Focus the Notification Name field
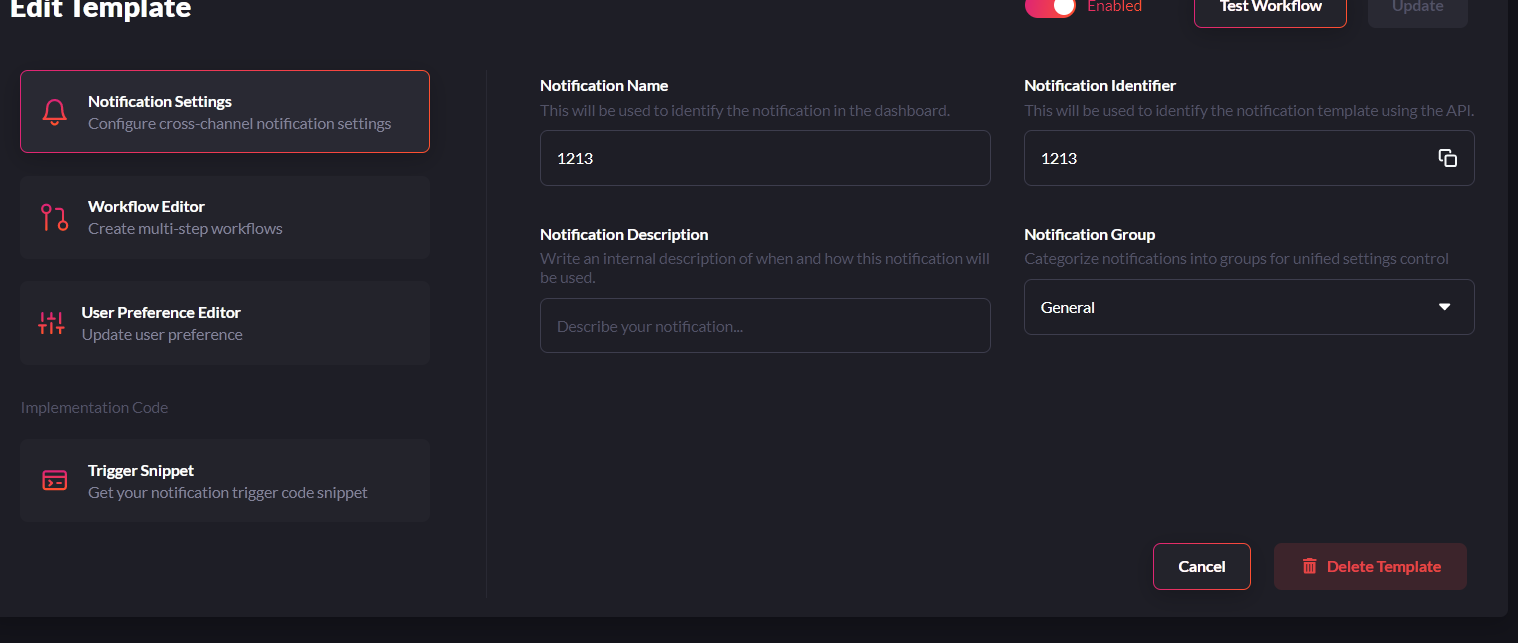This screenshot has width=1518, height=643. point(765,158)
